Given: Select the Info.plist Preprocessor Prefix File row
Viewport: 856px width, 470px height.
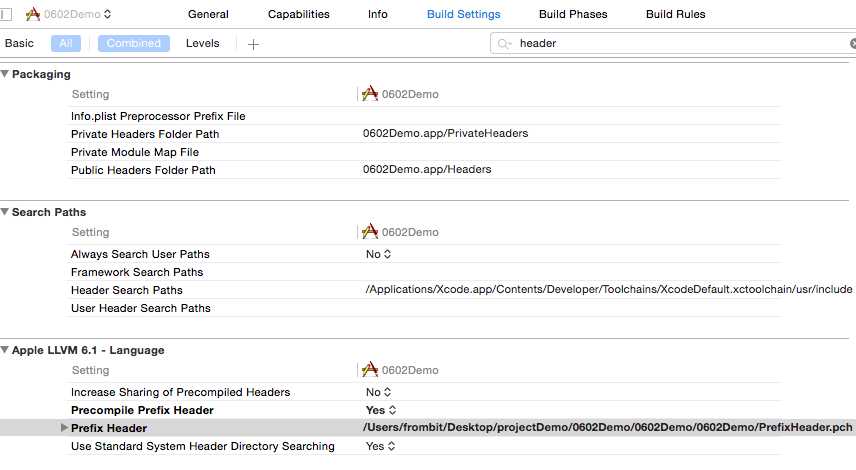Looking at the screenshot, I should [425, 116].
